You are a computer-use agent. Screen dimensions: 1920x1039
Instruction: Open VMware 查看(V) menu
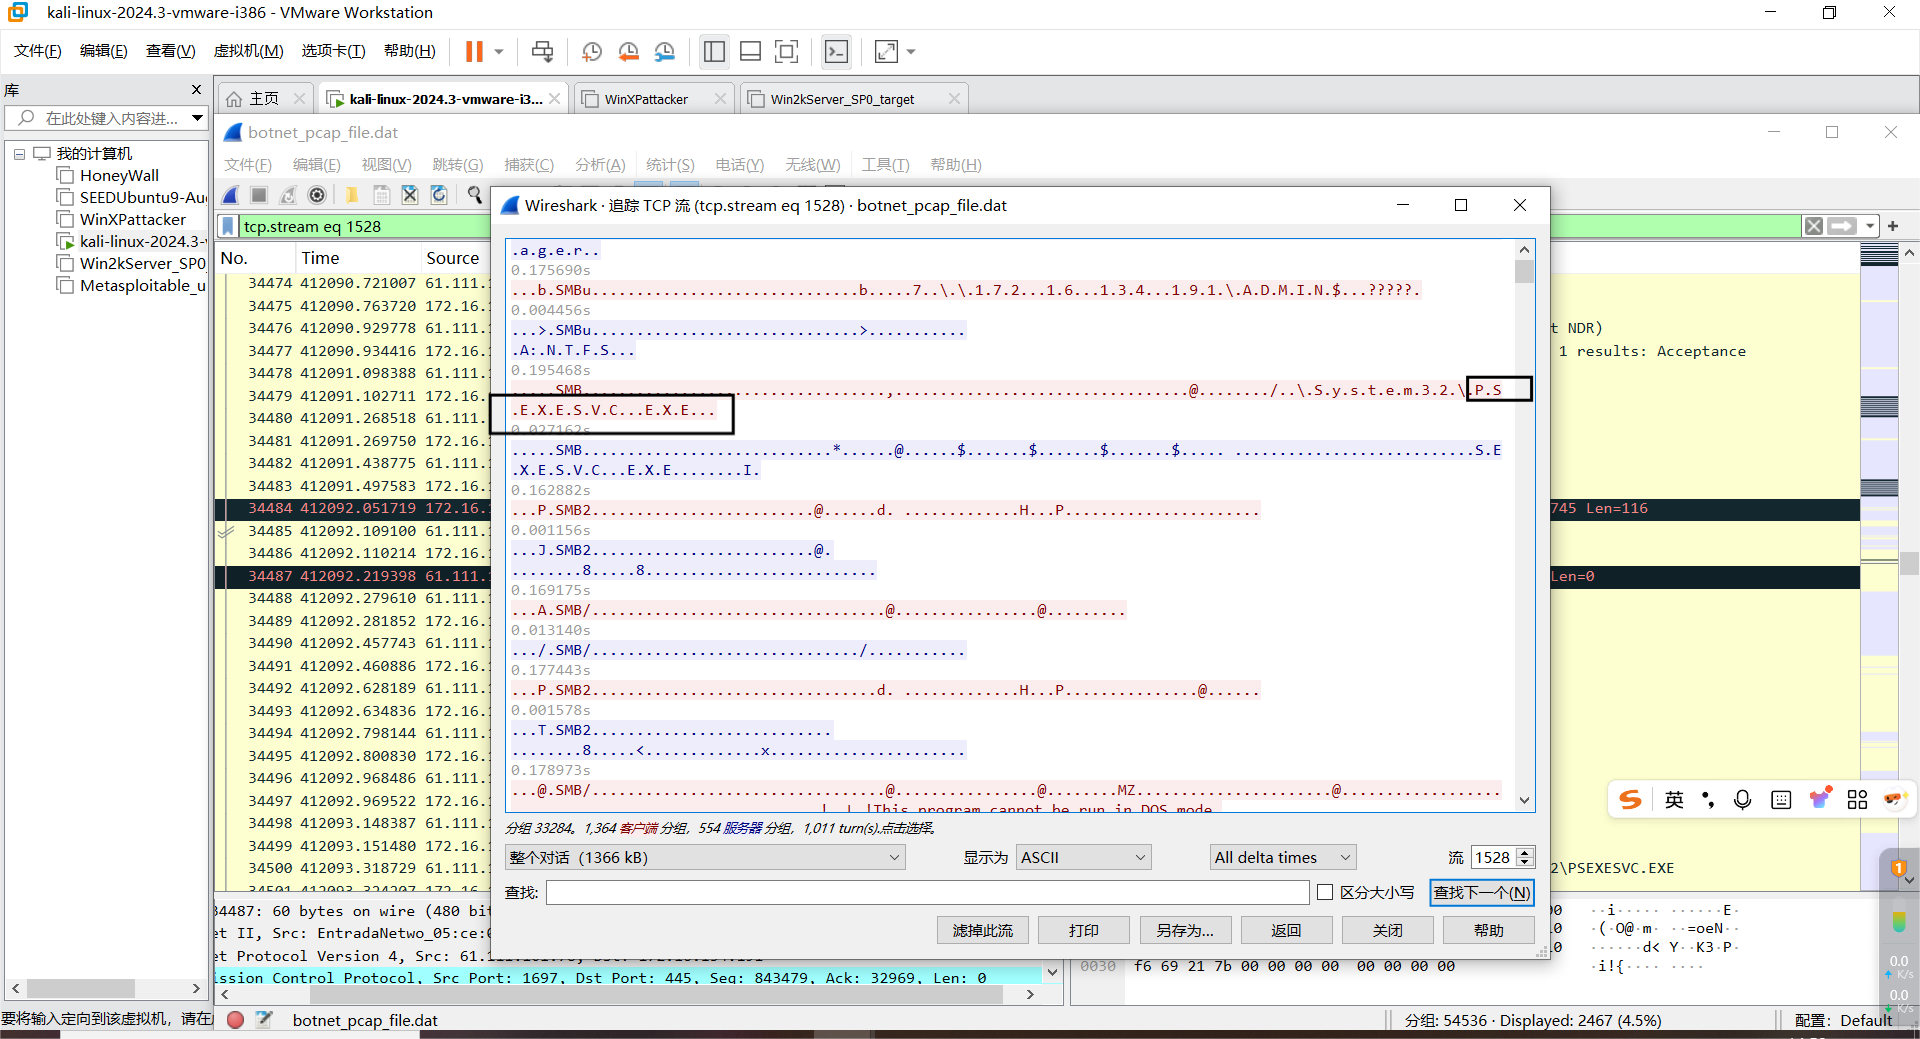171,51
